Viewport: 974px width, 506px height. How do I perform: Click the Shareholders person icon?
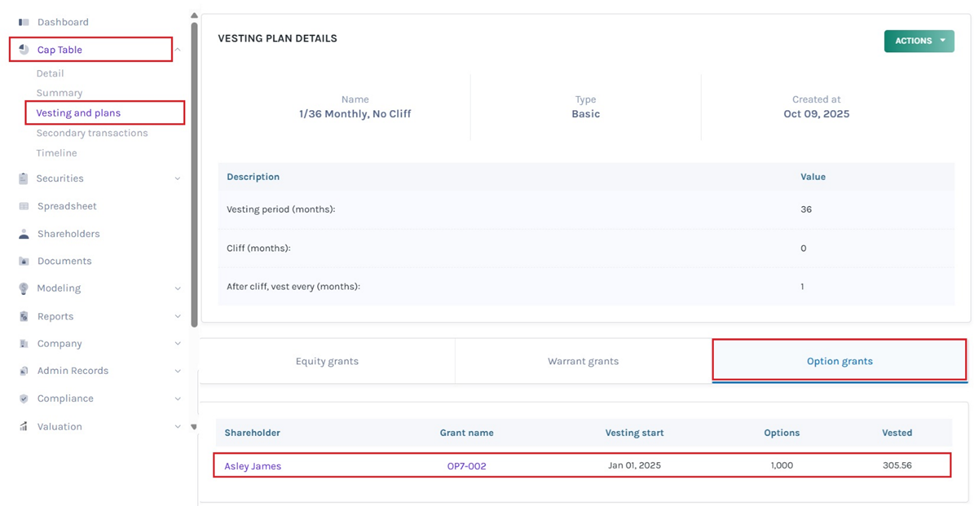pos(24,234)
